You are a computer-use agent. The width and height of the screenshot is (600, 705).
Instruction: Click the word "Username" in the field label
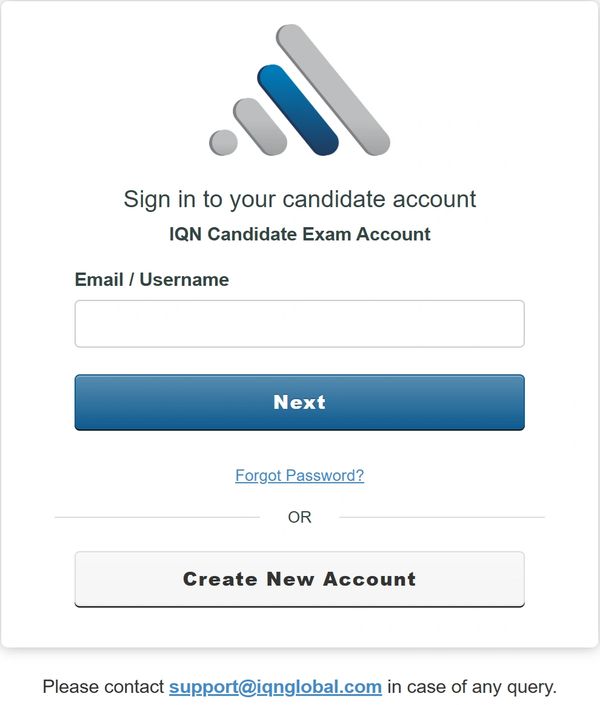pos(184,280)
